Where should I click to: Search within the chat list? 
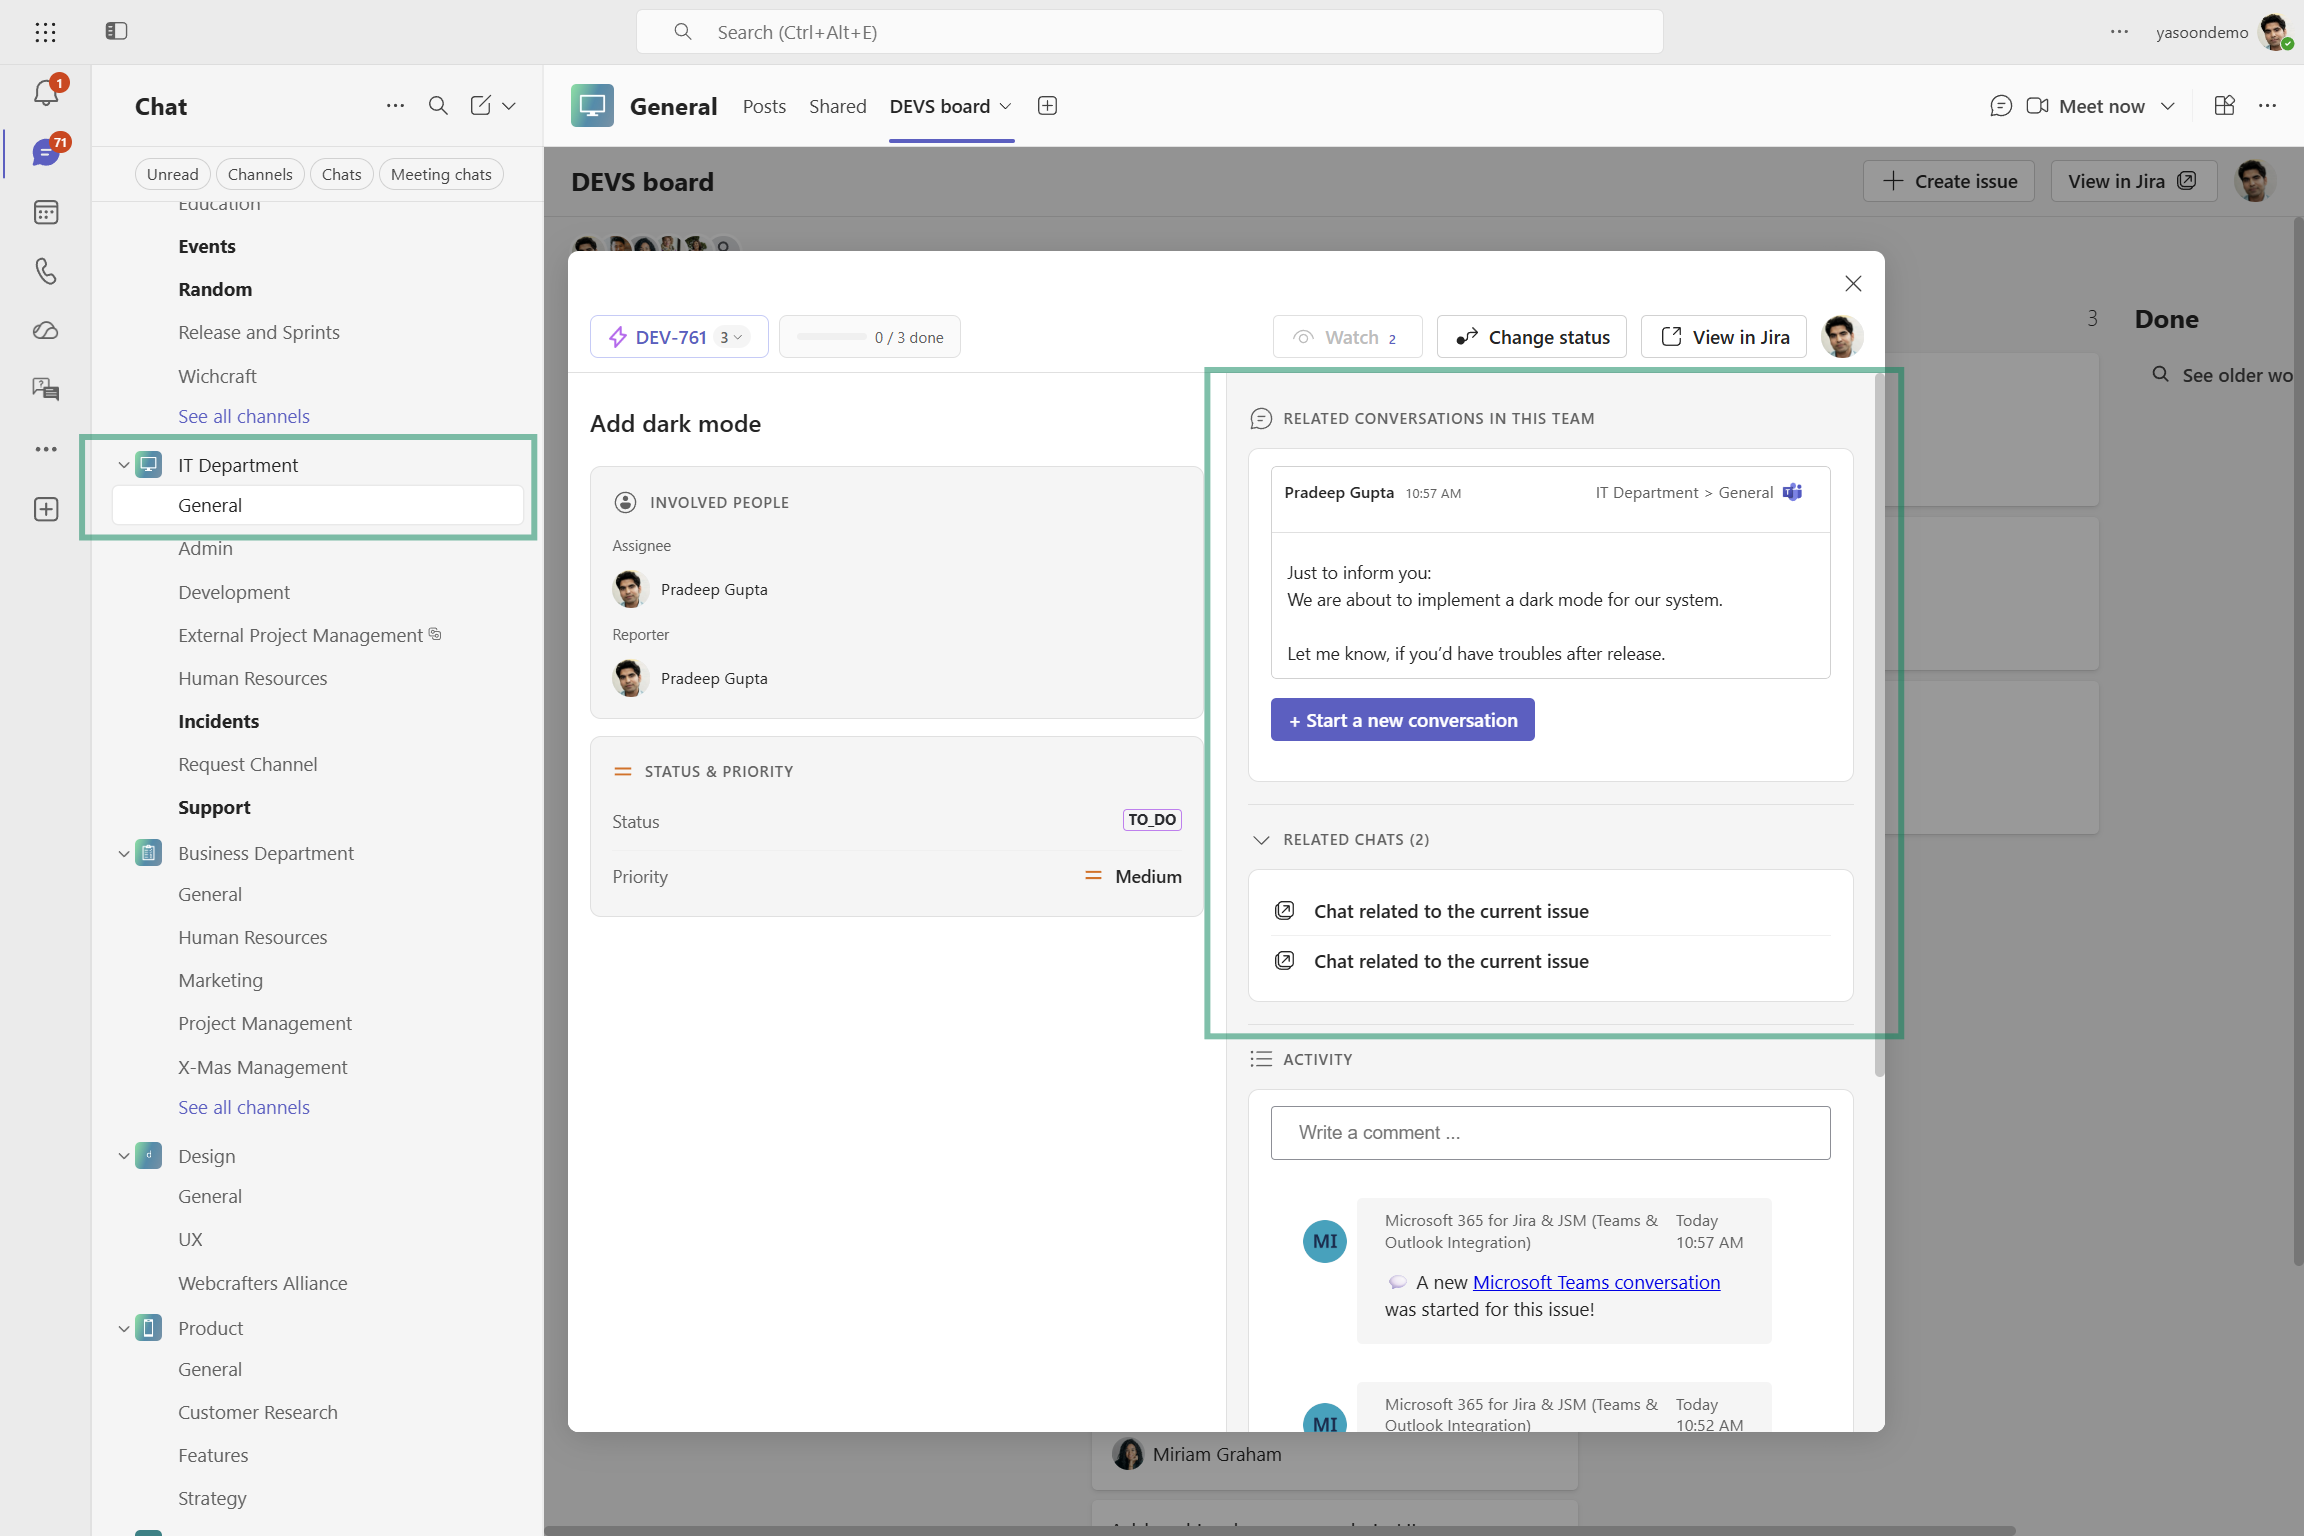(438, 105)
